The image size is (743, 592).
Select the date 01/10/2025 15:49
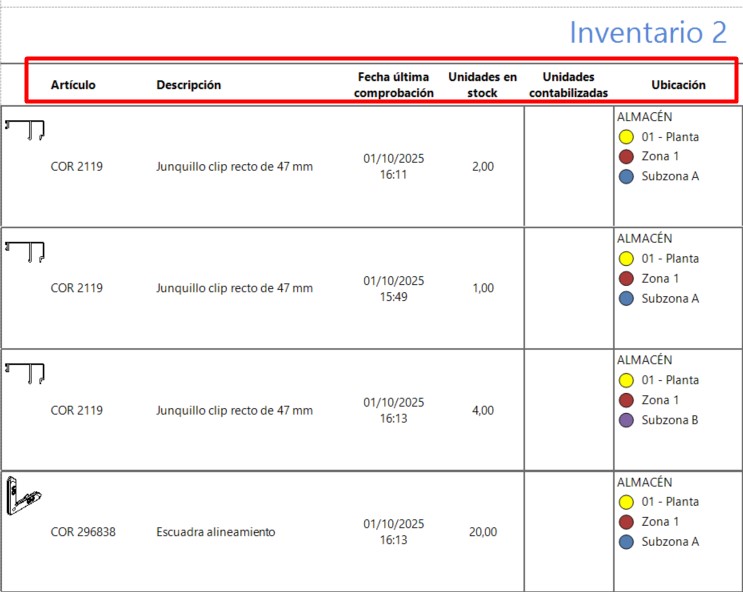click(393, 288)
